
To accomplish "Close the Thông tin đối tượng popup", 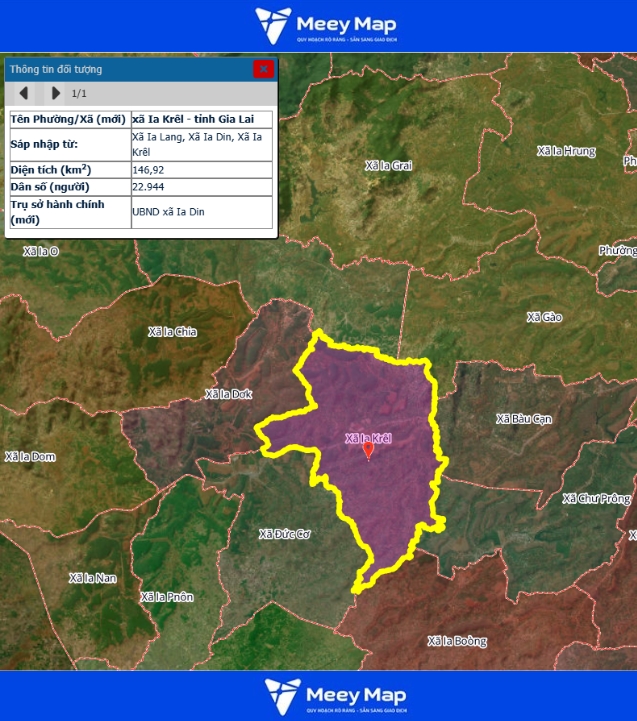I will pyautogui.click(x=263, y=69).
